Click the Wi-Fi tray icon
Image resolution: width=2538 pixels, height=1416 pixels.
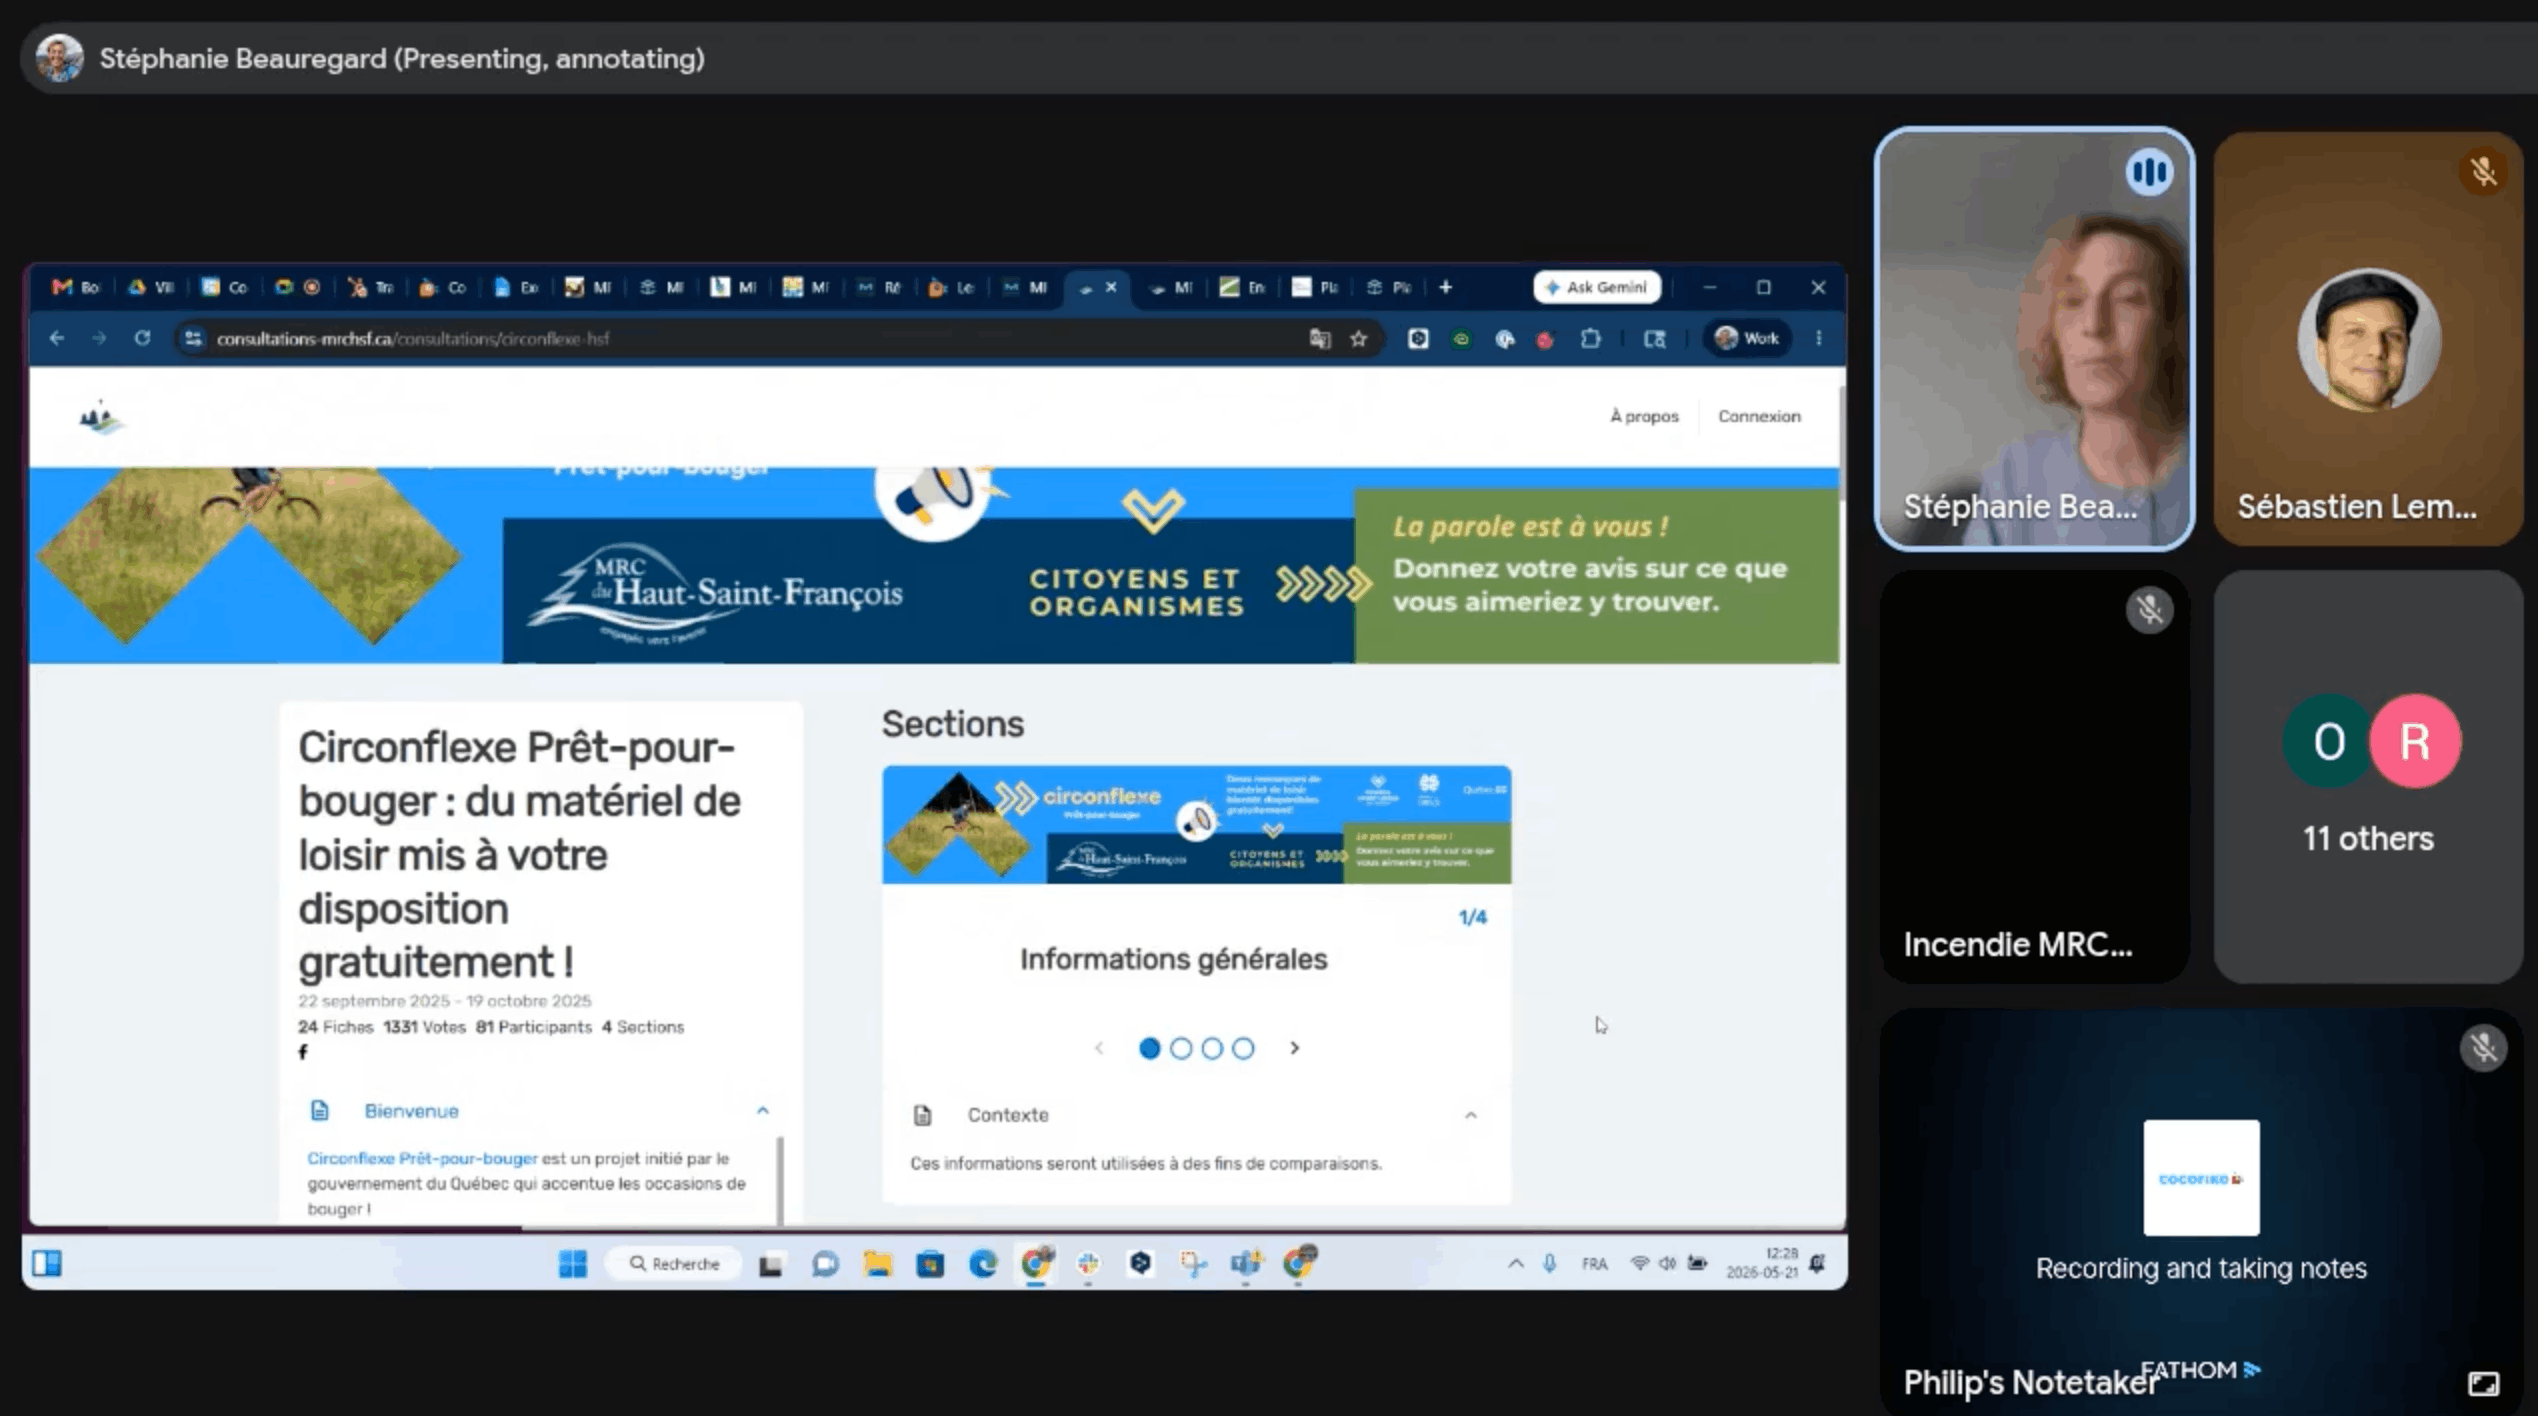pos(1639,1263)
